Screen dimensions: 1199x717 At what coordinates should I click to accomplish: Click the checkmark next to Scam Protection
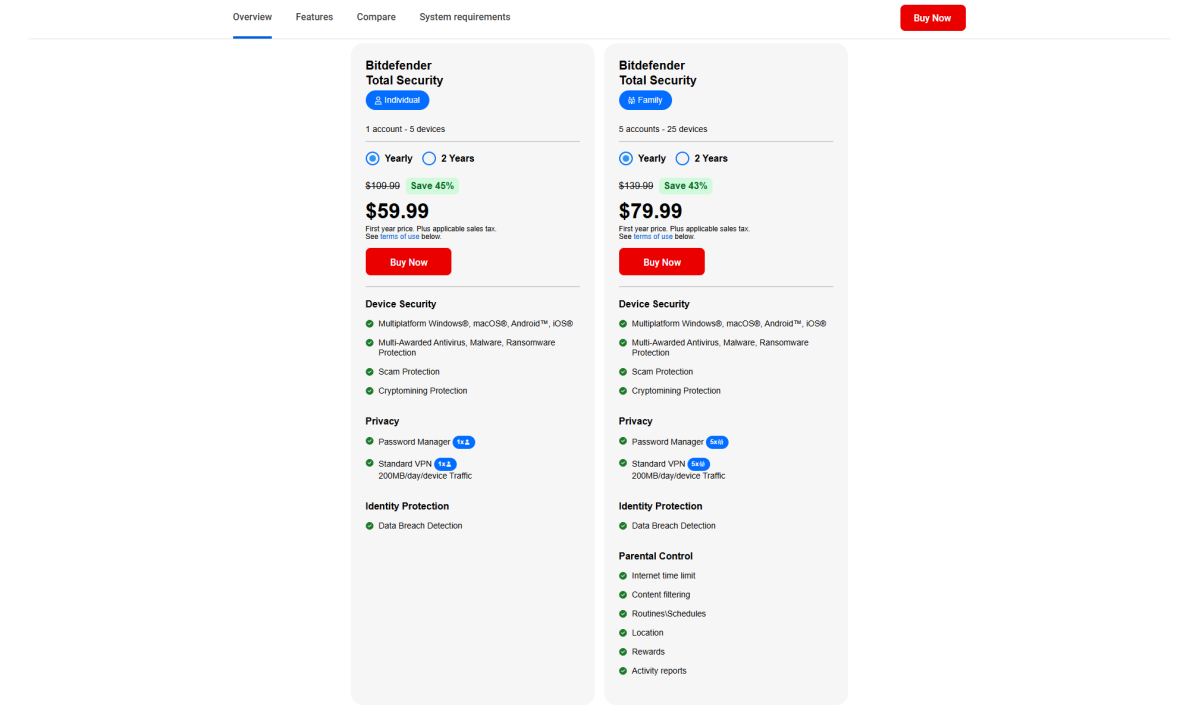(x=370, y=371)
